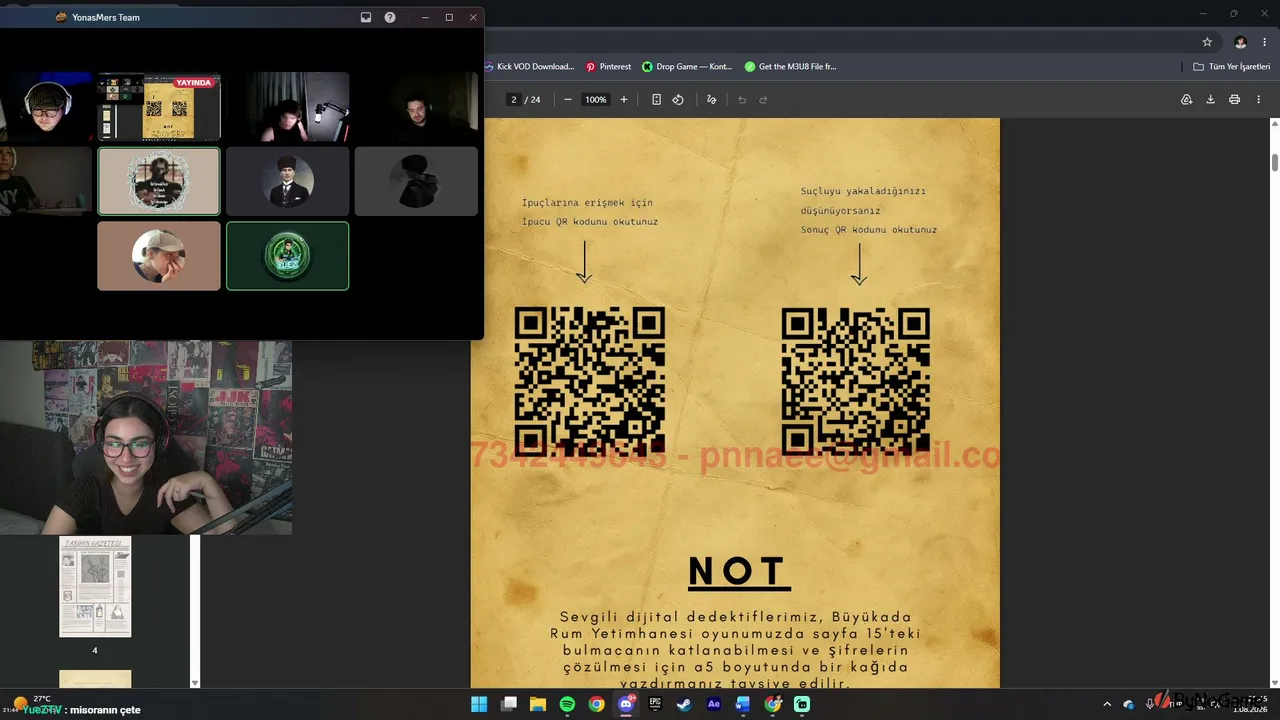
Task: Select the live YAYINDA screen share tile
Action: [x=159, y=107]
